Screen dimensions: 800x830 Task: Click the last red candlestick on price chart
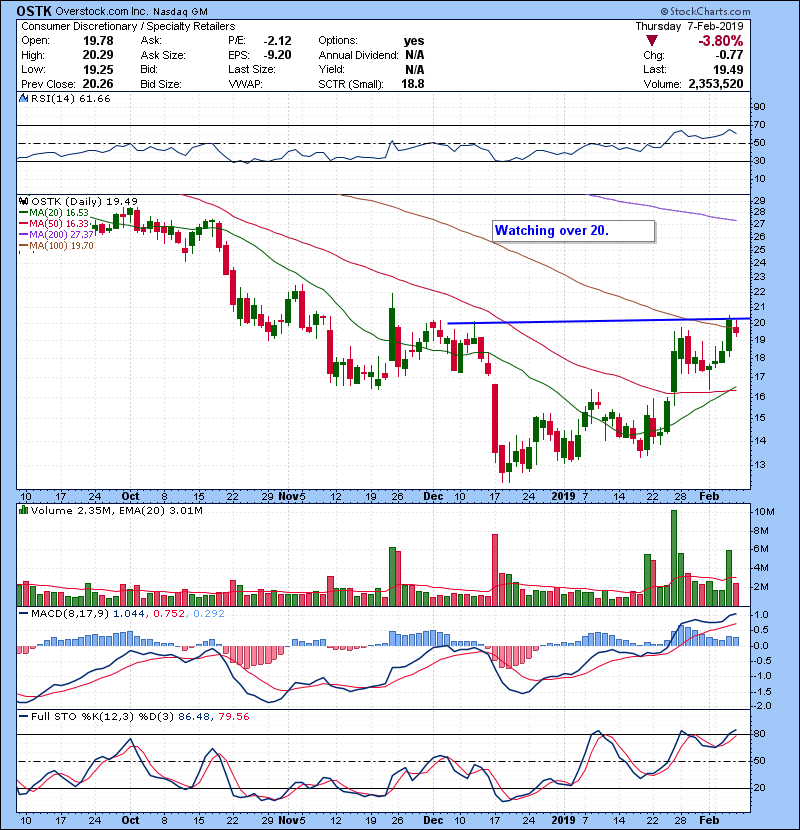[736, 330]
